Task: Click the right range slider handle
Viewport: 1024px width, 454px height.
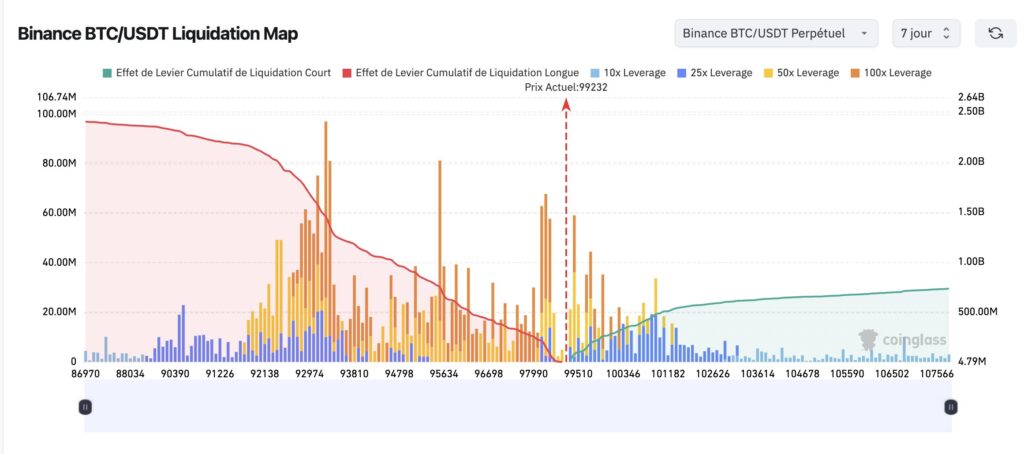Action: pos(951,407)
